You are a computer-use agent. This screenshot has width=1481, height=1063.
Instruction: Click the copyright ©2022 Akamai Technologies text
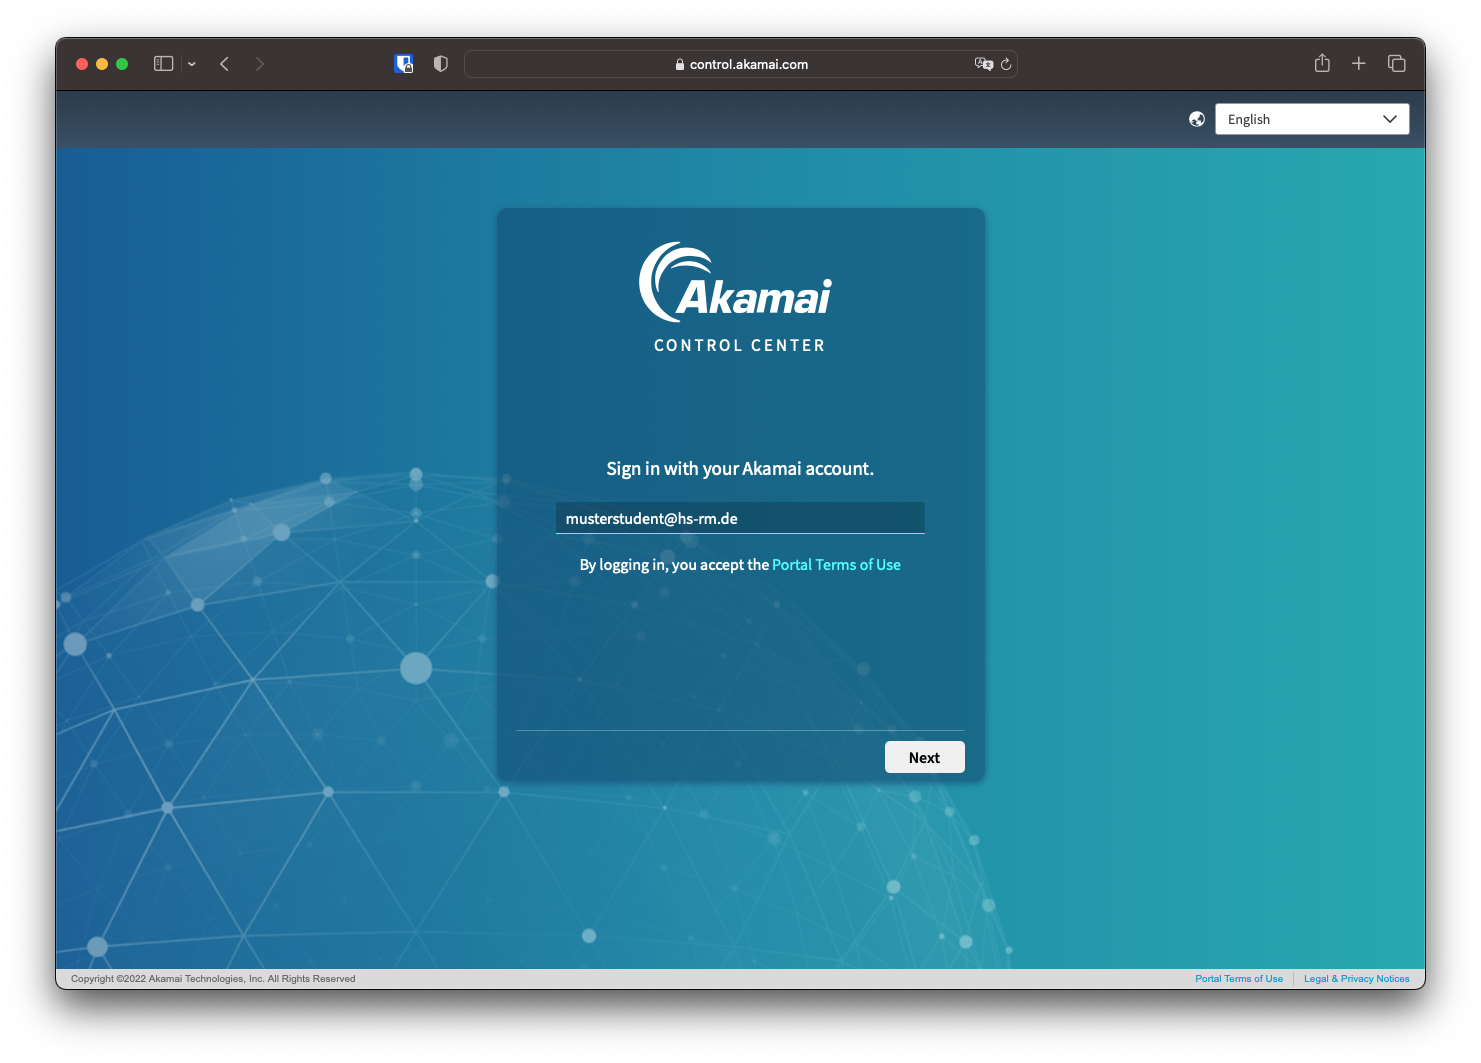(x=213, y=979)
